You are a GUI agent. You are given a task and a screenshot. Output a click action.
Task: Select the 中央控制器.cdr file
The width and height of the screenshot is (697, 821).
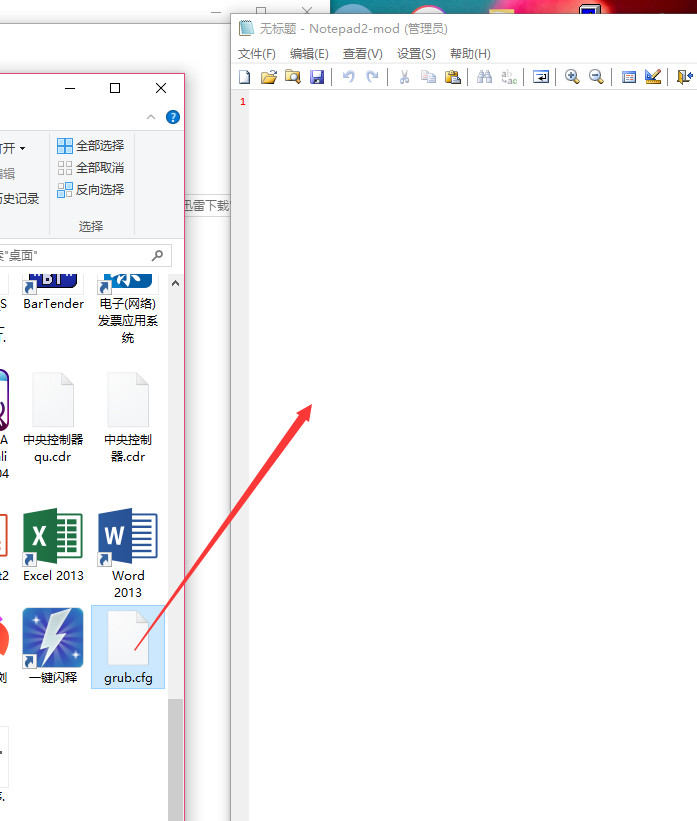click(128, 418)
